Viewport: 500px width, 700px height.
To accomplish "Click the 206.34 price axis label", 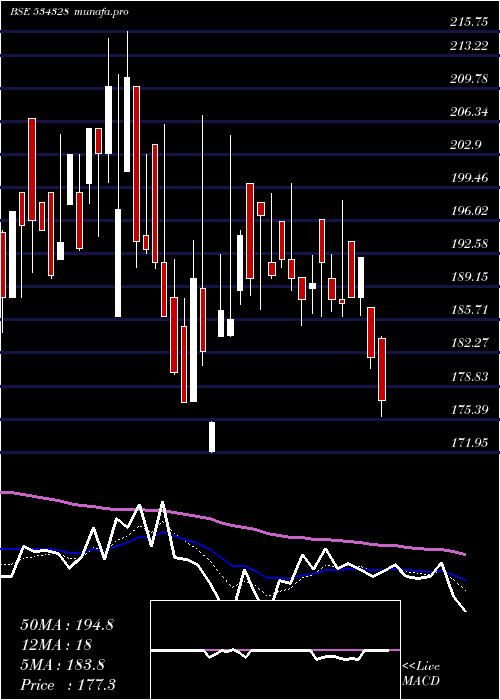I will [469, 112].
